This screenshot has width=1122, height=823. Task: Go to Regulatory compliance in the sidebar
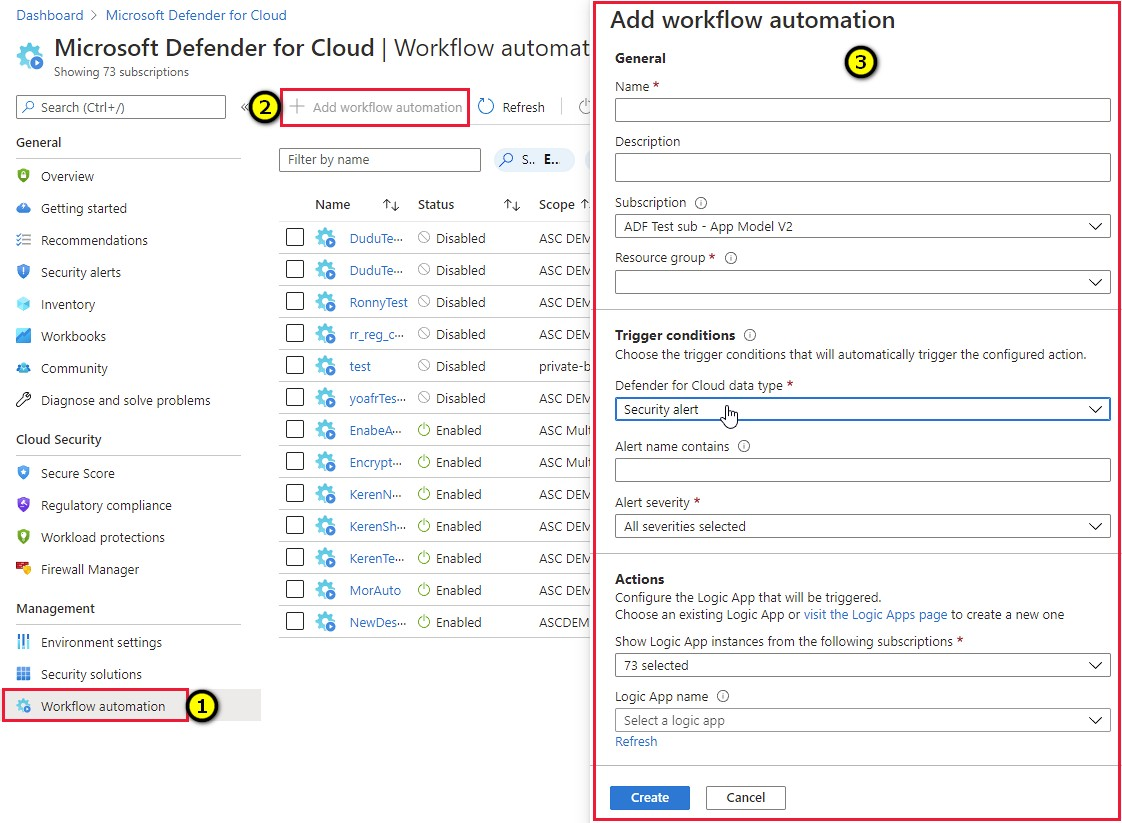(x=106, y=505)
